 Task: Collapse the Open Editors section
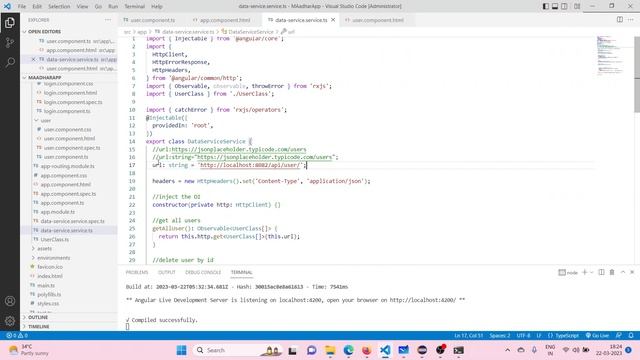[x=44, y=31]
